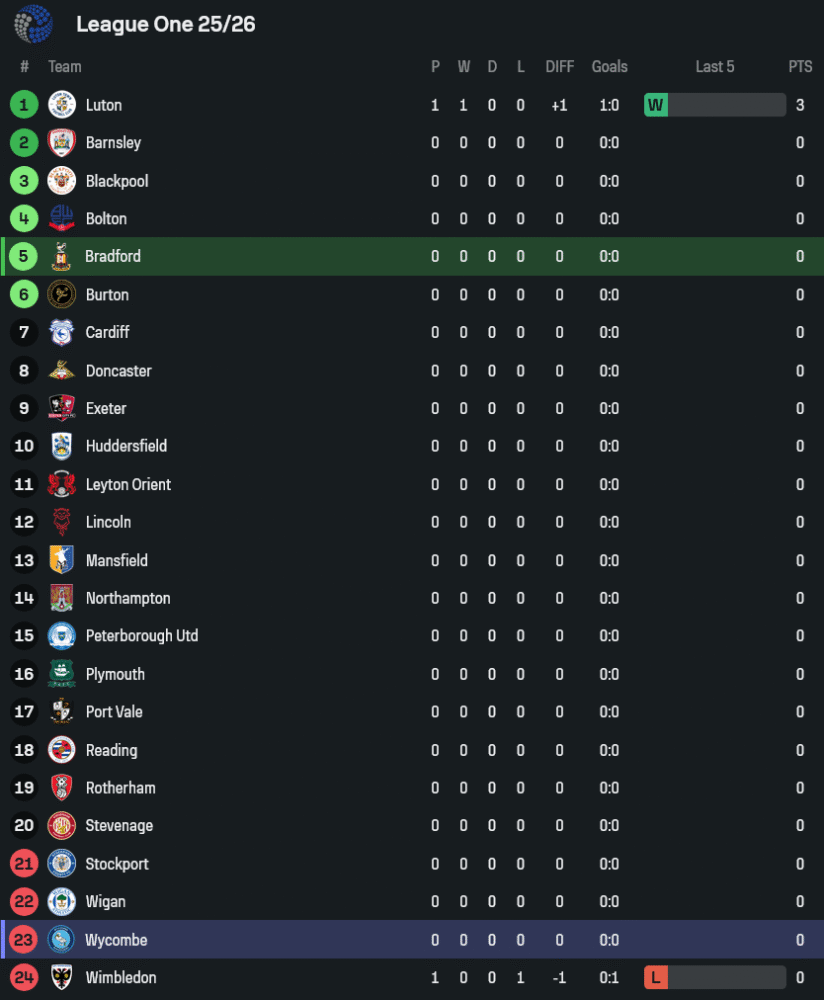The height and width of the screenshot is (1000, 824).
Task: Sort table by PTS column header
Action: pos(800,67)
